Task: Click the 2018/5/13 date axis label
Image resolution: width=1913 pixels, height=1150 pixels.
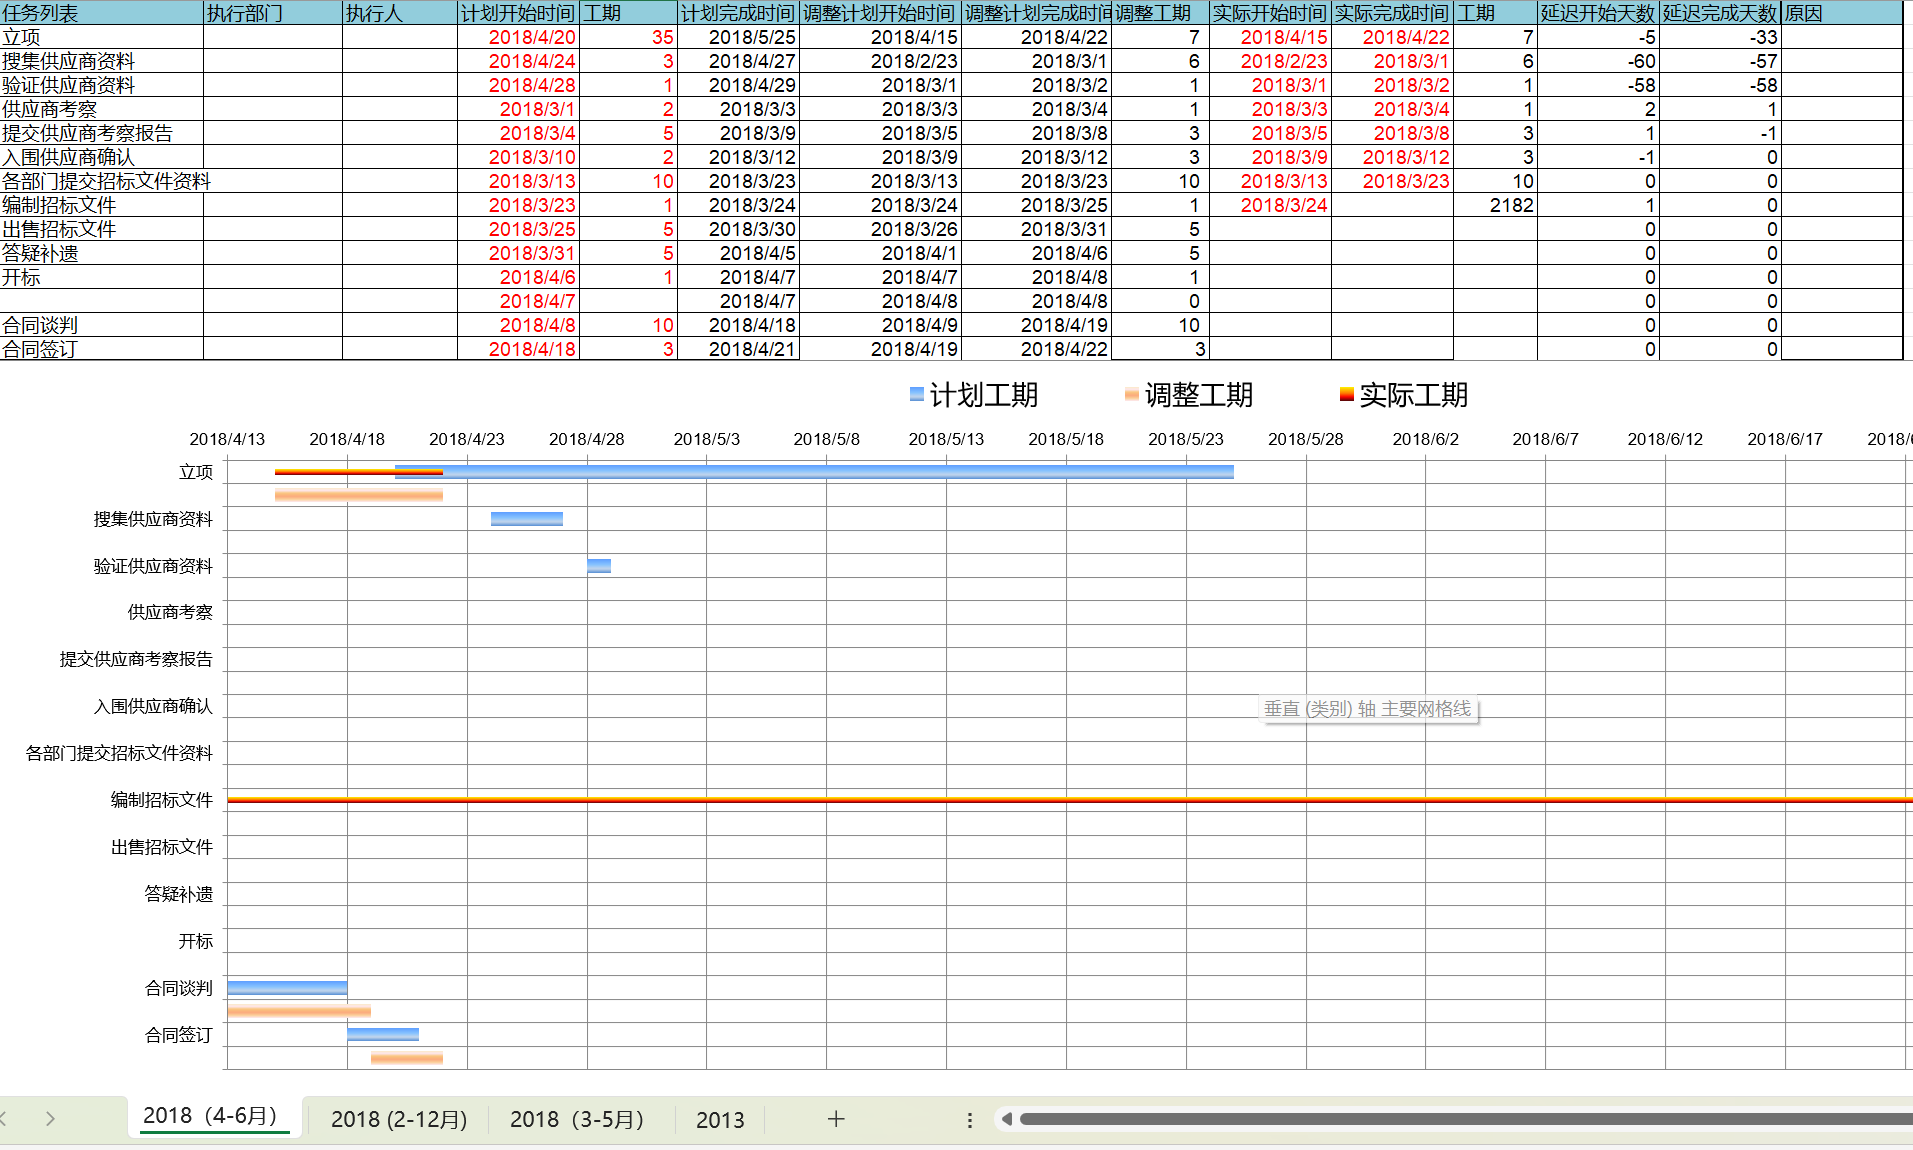Action: [x=946, y=439]
